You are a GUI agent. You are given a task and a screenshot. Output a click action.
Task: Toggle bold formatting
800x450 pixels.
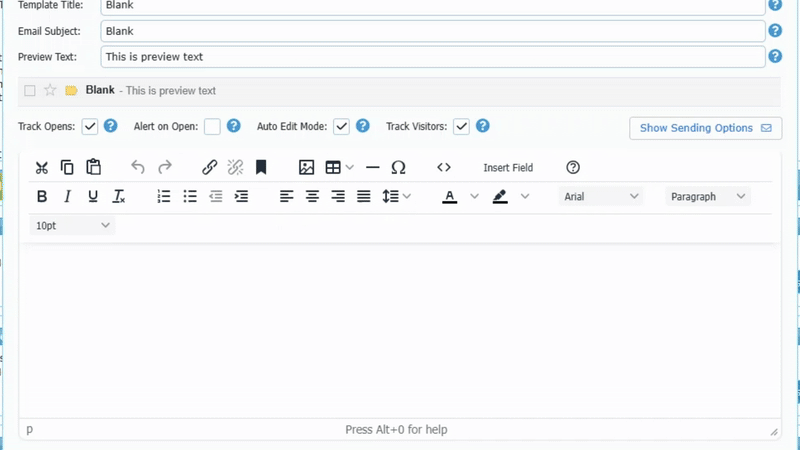point(42,197)
